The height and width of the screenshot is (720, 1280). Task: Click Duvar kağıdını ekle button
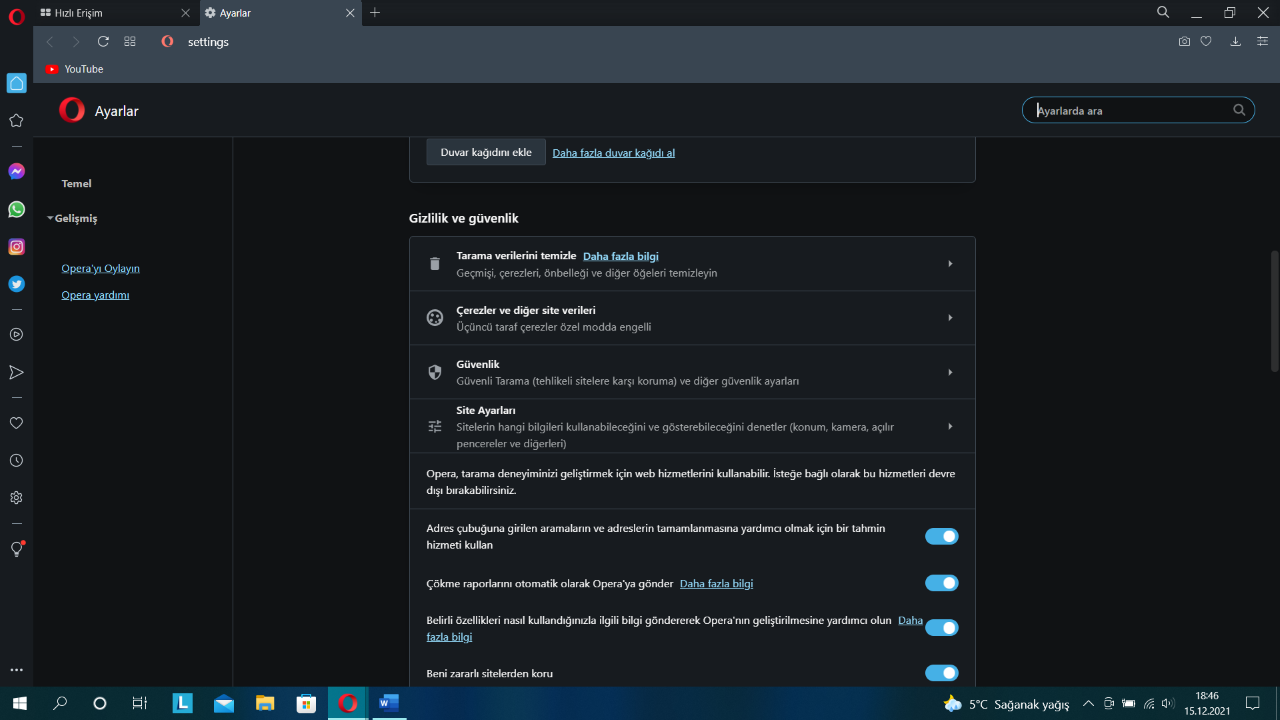(x=486, y=152)
